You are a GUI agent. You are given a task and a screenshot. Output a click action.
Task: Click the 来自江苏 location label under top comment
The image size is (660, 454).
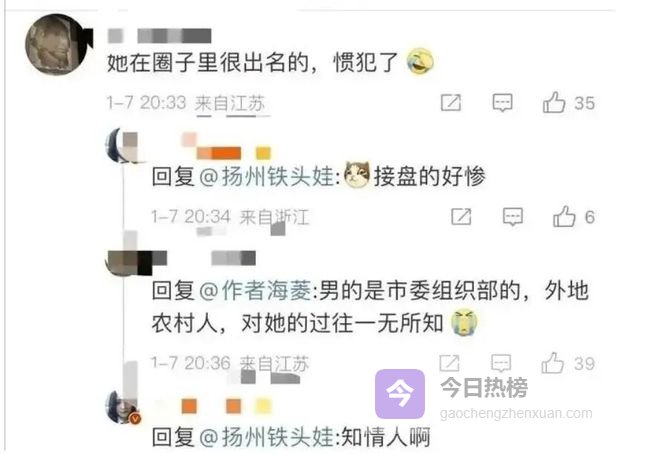(230, 103)
